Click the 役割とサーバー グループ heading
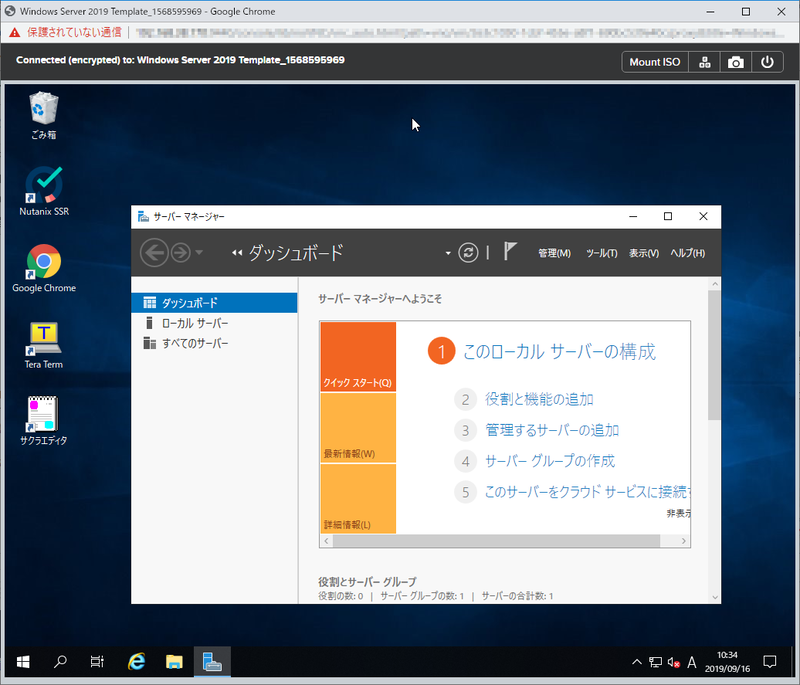The width and height of the screenshot is (800, 685). coord(367,581)
